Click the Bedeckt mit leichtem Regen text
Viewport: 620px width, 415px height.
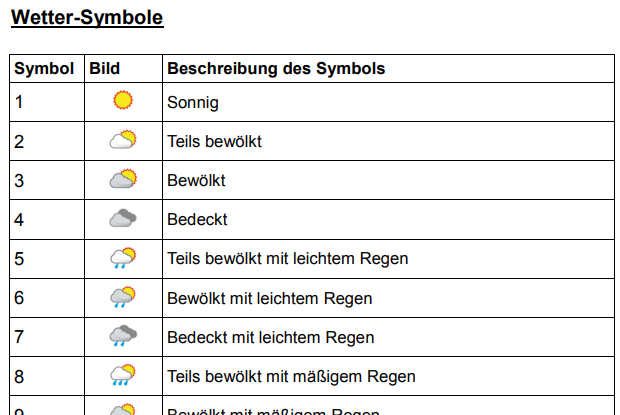pyautogui.click(x=270, y=338)
